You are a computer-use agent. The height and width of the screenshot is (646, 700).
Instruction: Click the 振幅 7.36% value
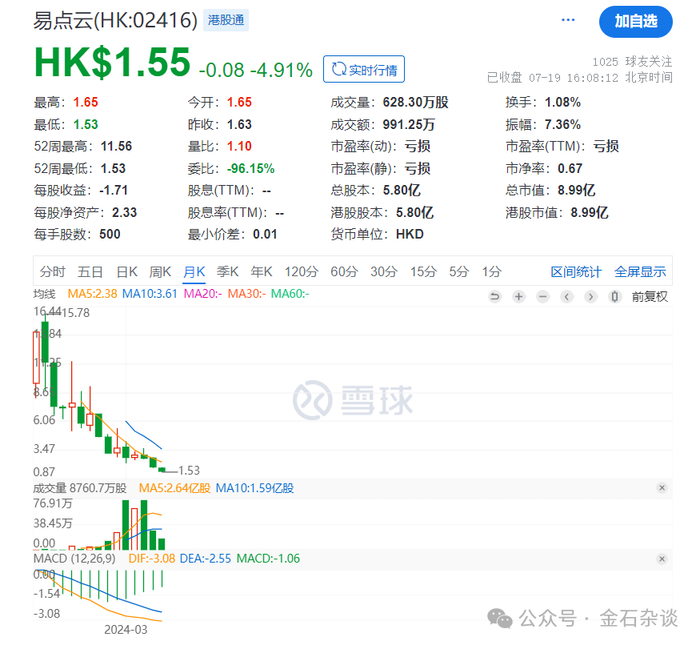pyautogui.click(x=562, y=124)
